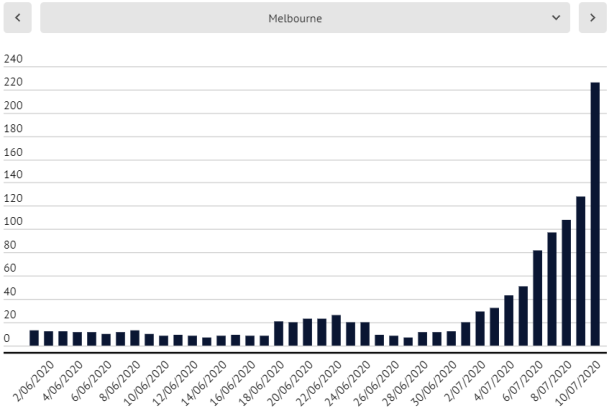609x411 pixels.
Task: Select the tallest bar for 10/07/2020
Action: point(595,214)
